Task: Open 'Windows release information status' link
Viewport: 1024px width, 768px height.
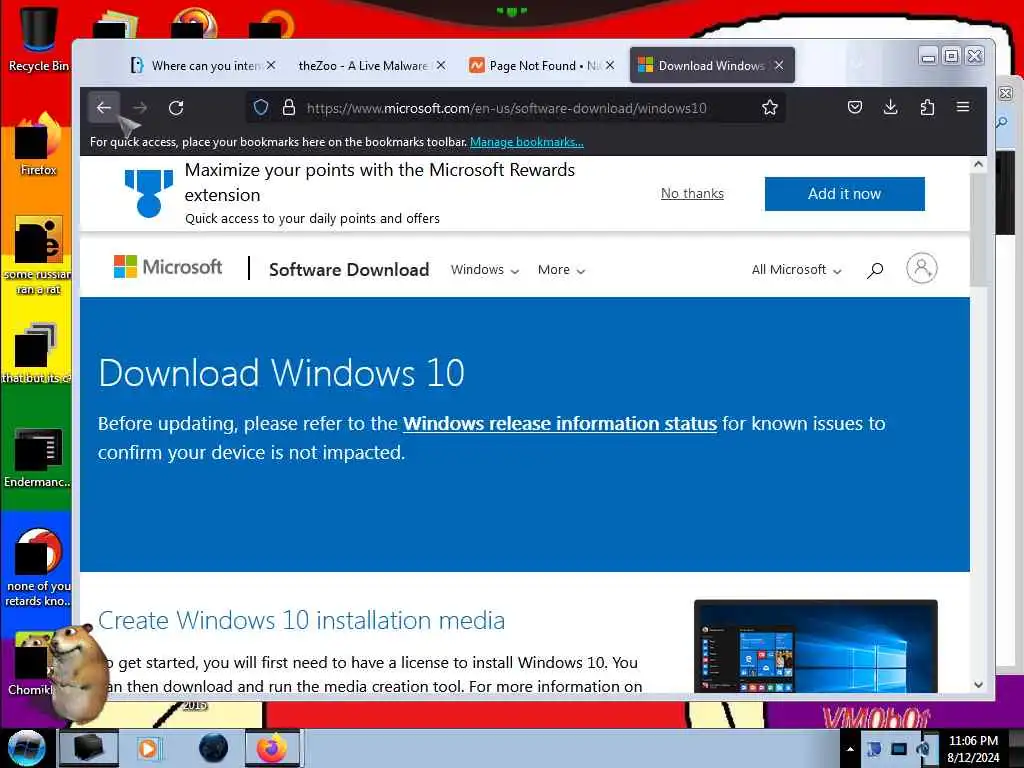Action: (x=560, y=424)
